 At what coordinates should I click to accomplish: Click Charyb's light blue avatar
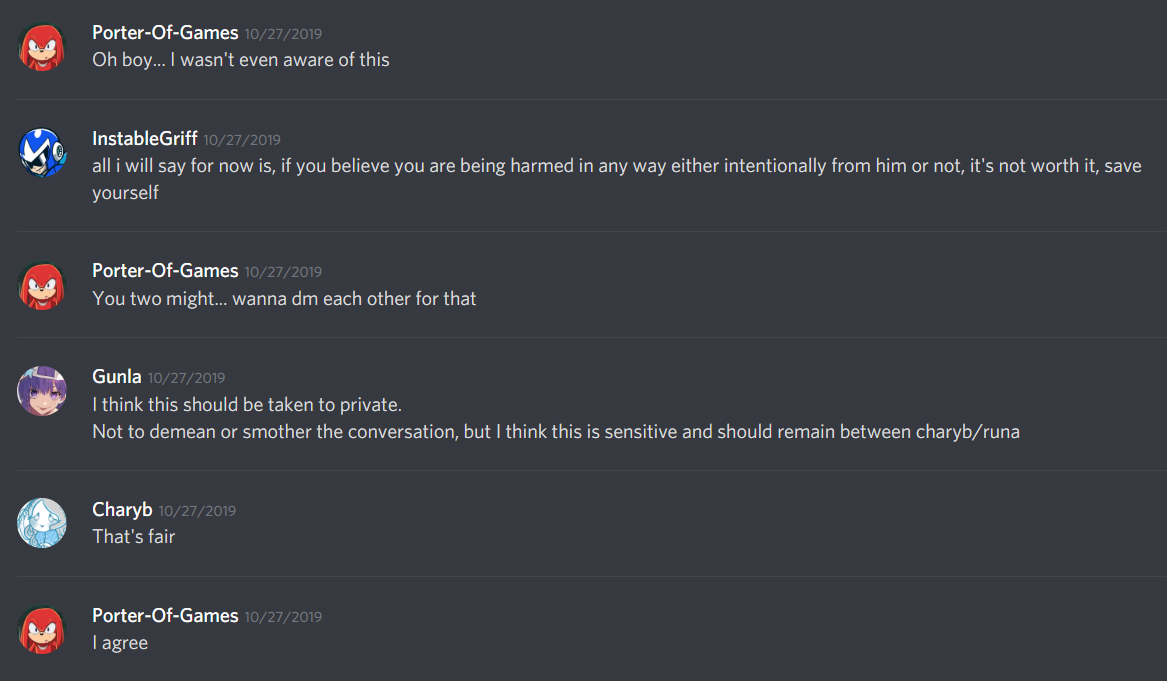(x=42, y=523)
